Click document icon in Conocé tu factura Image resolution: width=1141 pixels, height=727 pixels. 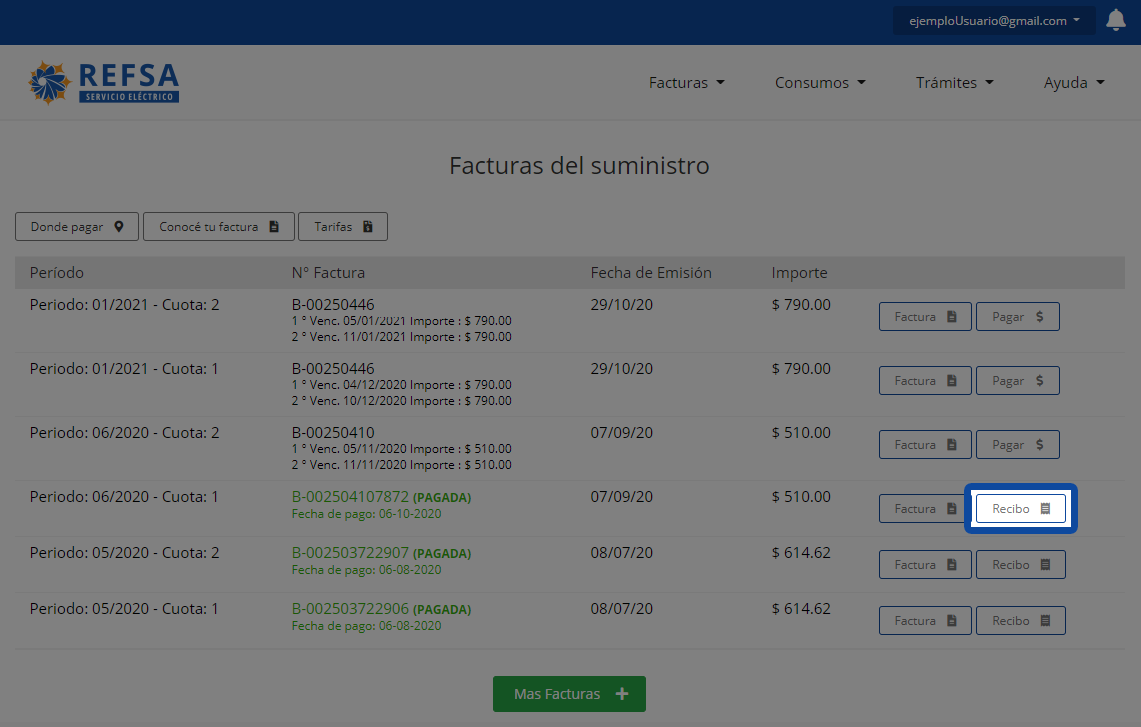coord(274,227)
